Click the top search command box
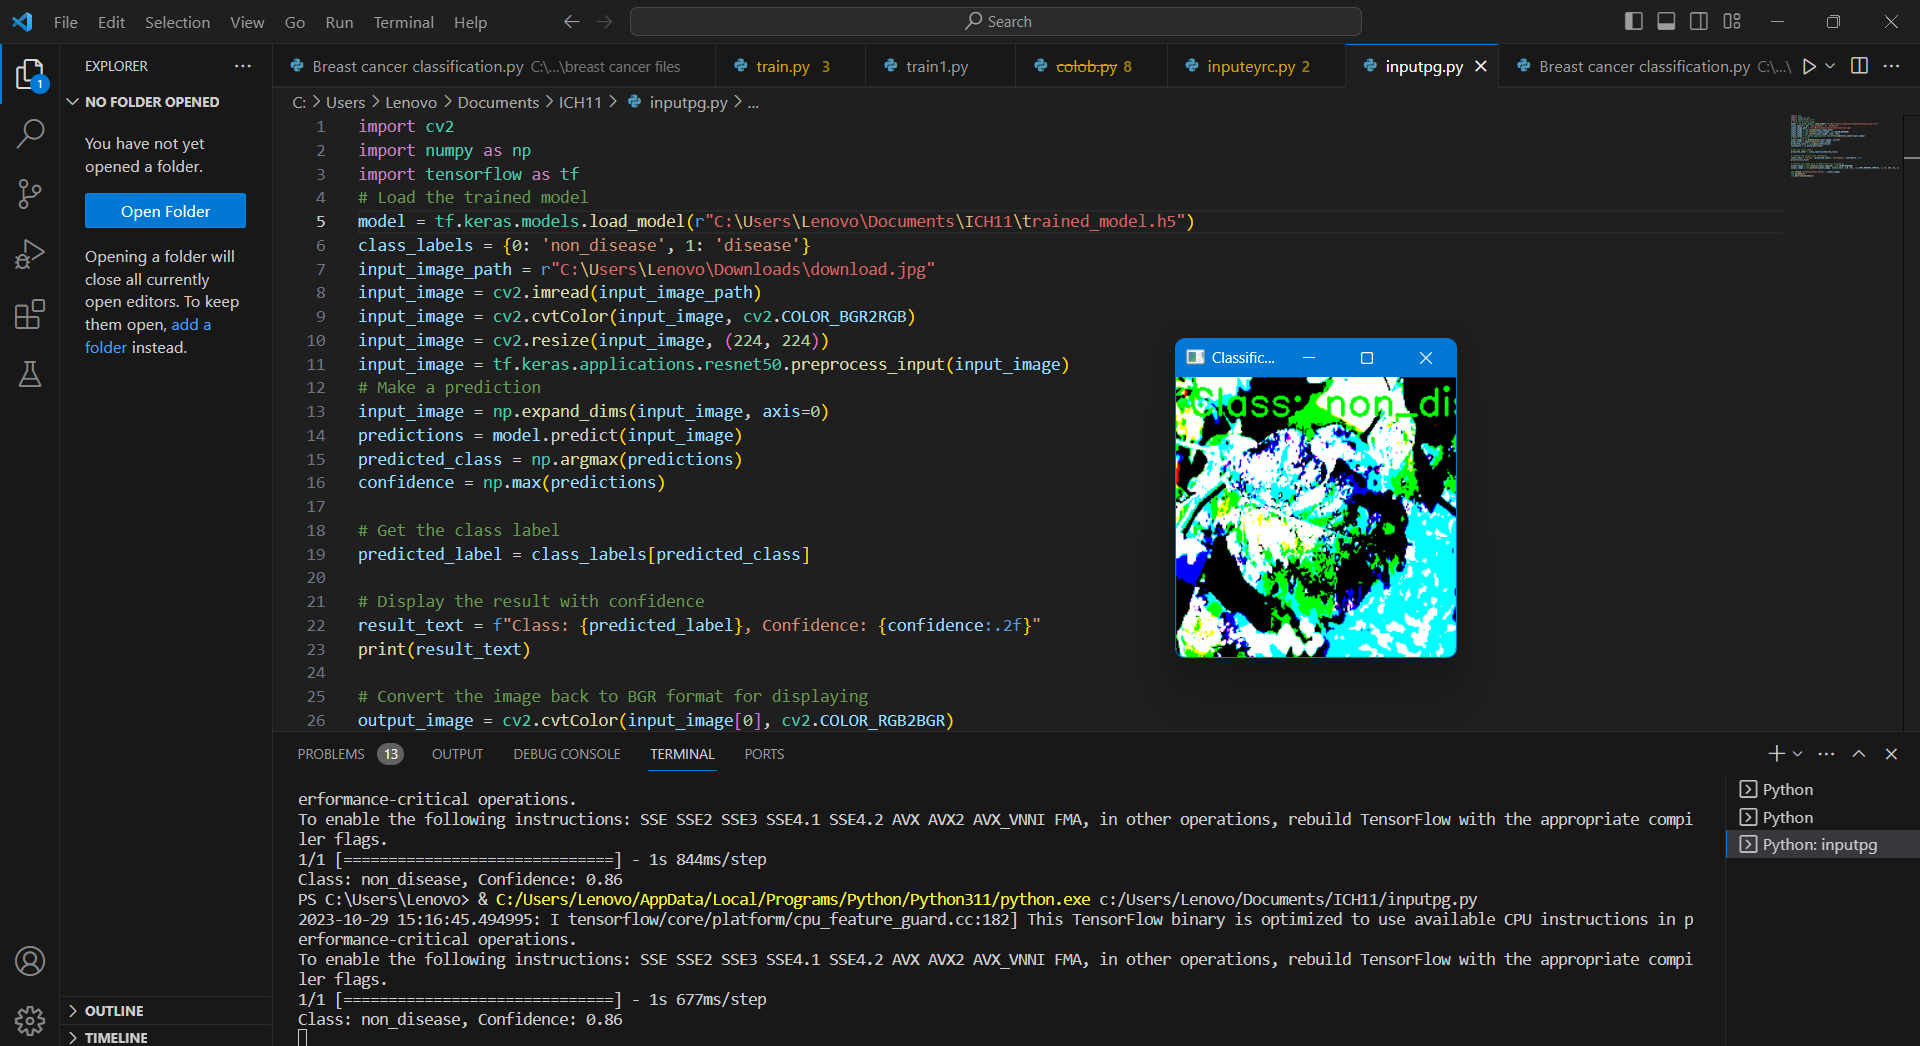This screenshot has height=1046, width=1920. [x=996, y=21]
